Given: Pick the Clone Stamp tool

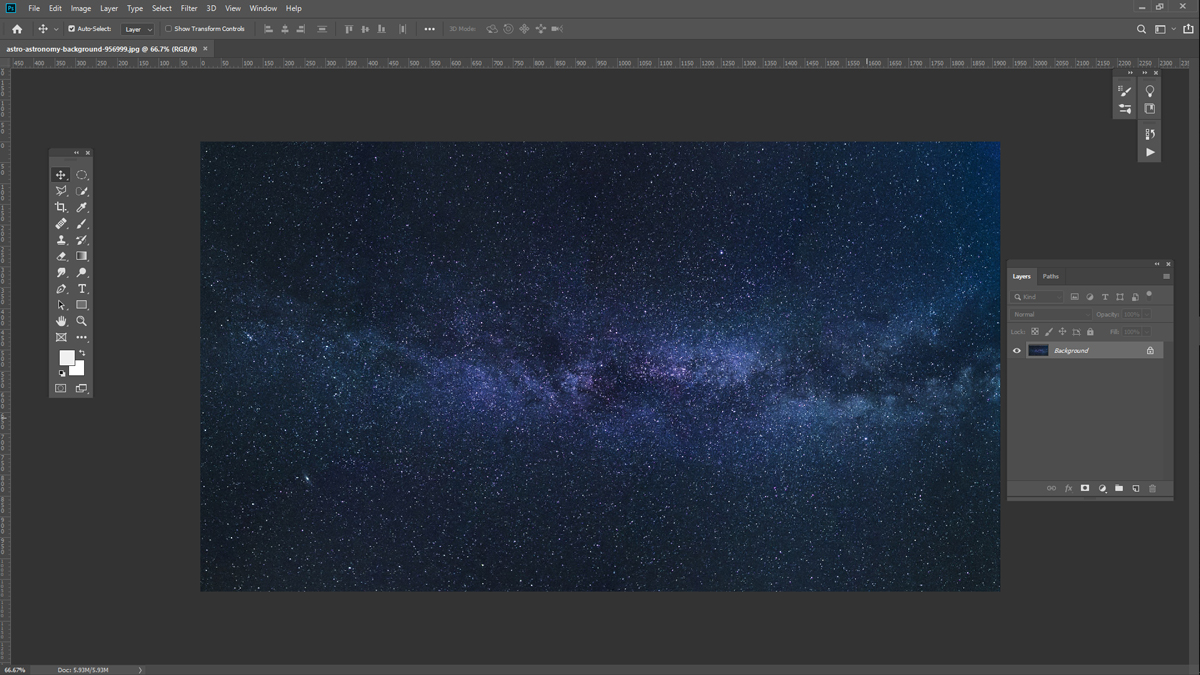Looking at the screenshot, I should tap(61, 240).
